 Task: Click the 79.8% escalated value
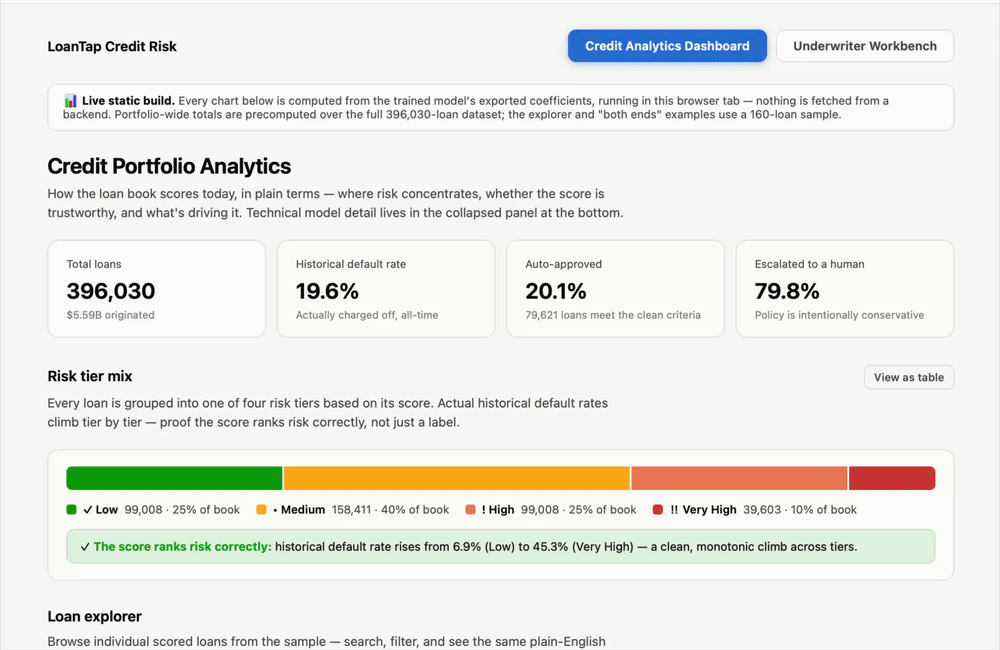[x=787, y=291]
